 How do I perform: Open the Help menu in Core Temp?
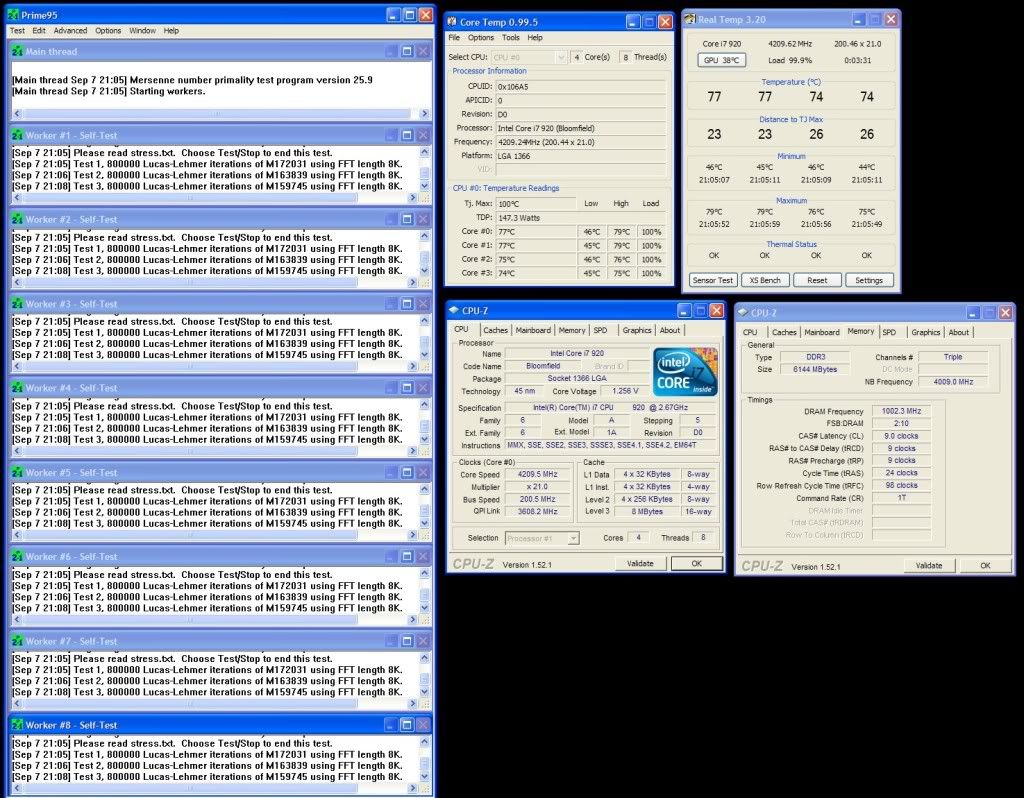click(535, 38)
